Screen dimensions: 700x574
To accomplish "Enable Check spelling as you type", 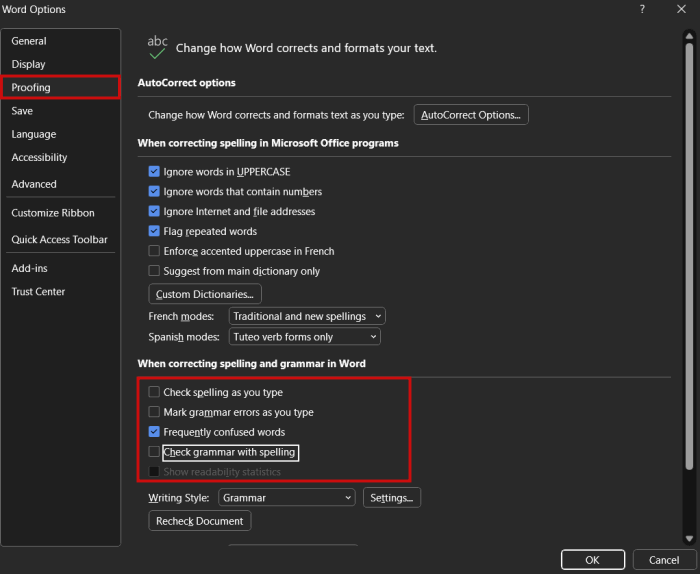I will 154,393.
